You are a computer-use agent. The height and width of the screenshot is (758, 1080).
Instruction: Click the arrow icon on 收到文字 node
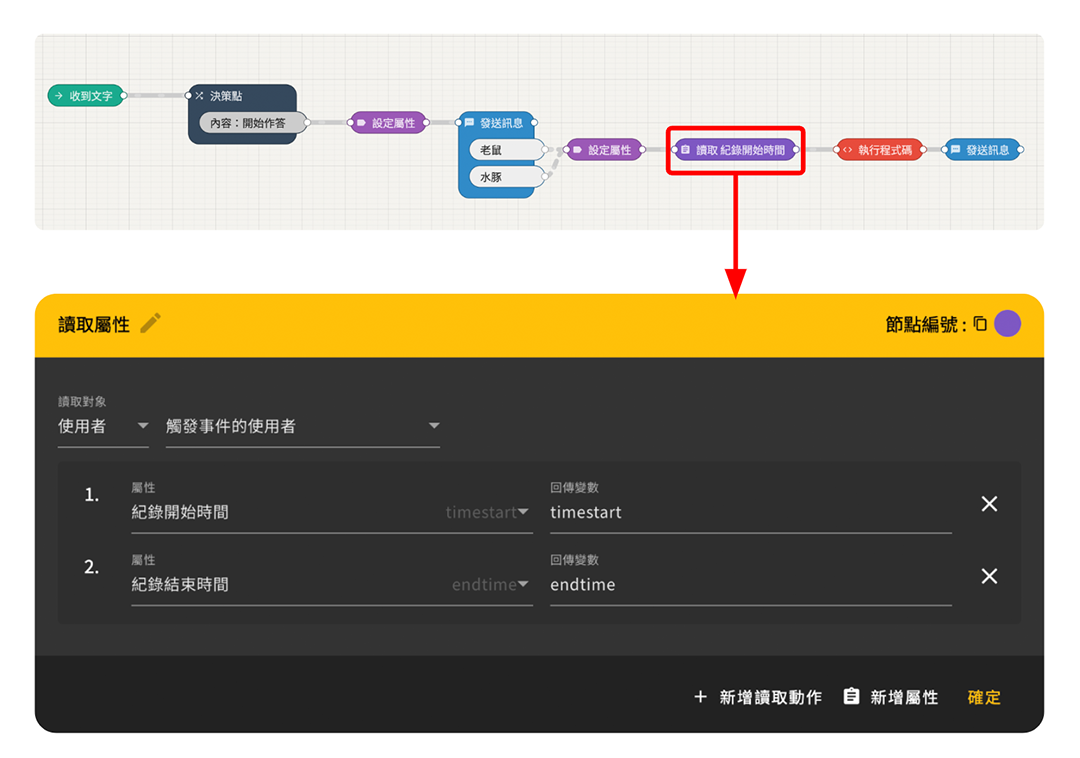click(x=59, y=96)
